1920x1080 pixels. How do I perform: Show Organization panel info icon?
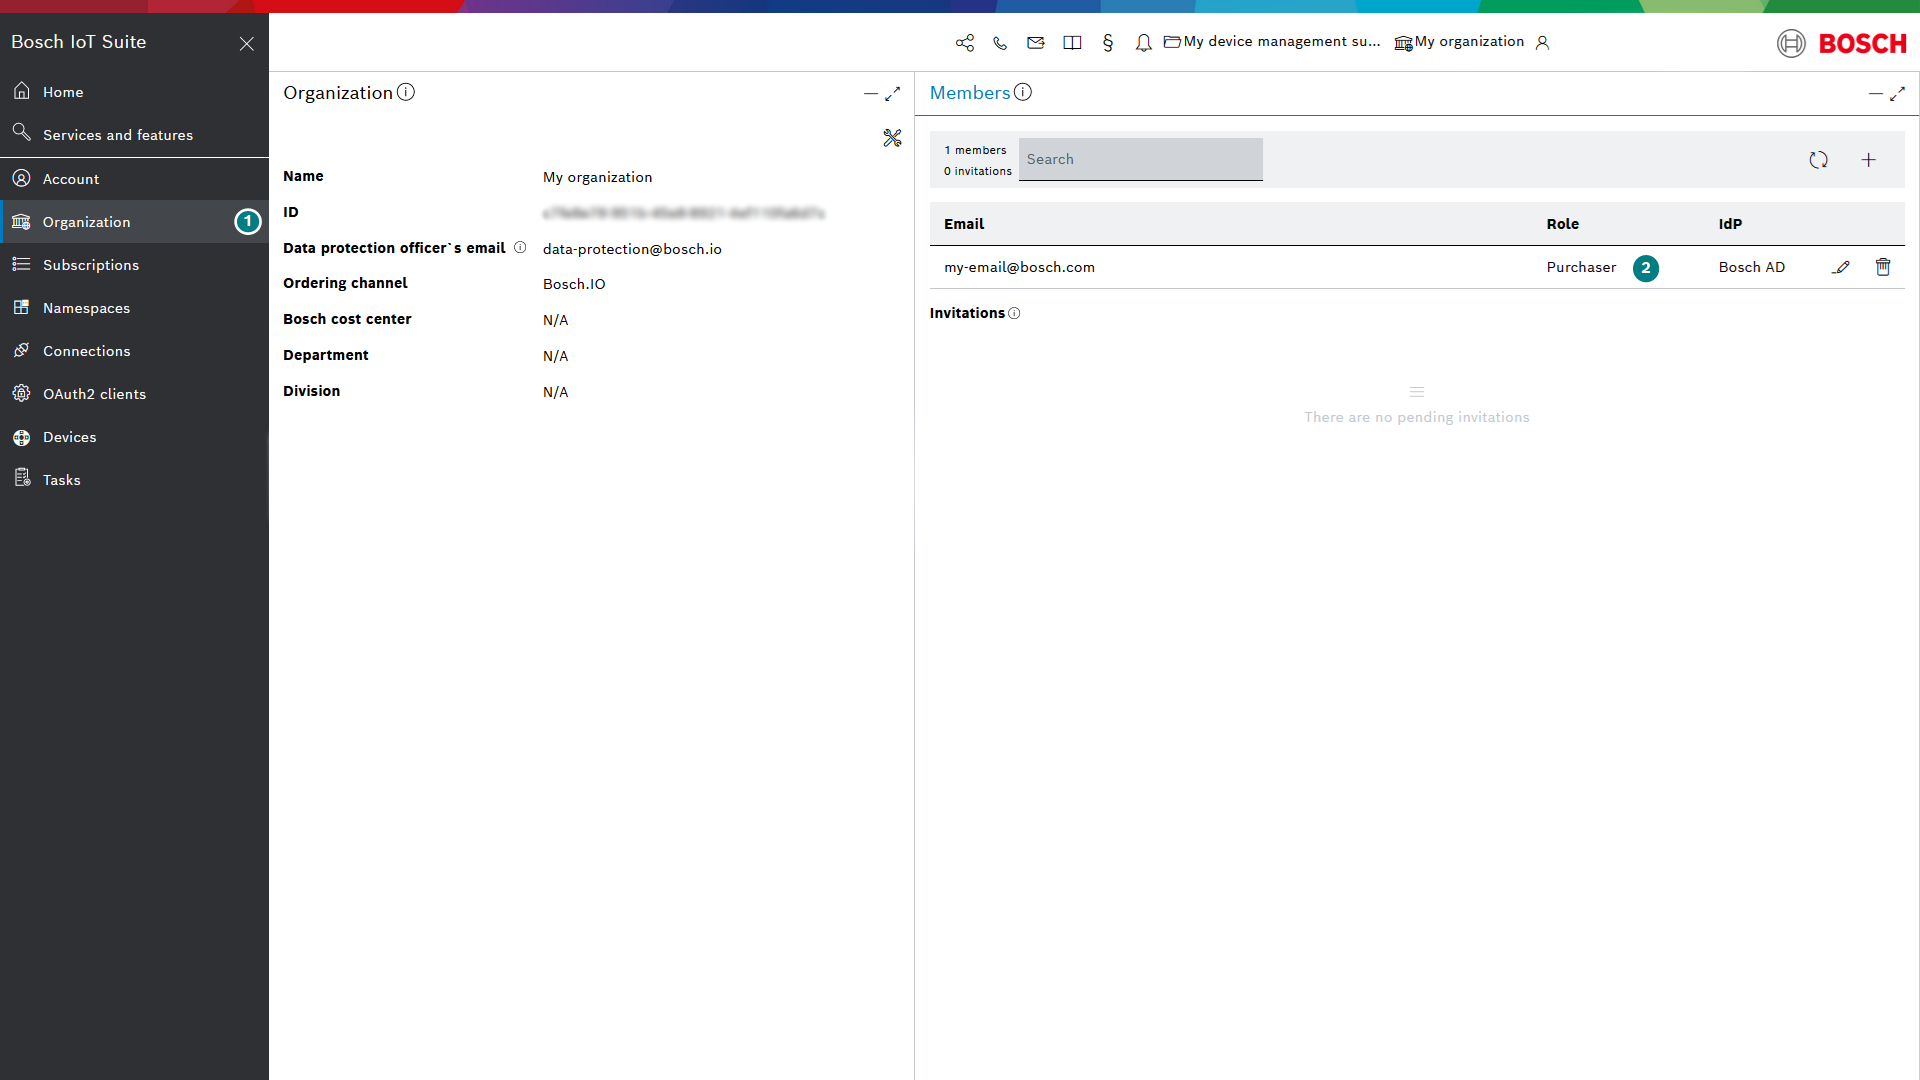(406, 92)
